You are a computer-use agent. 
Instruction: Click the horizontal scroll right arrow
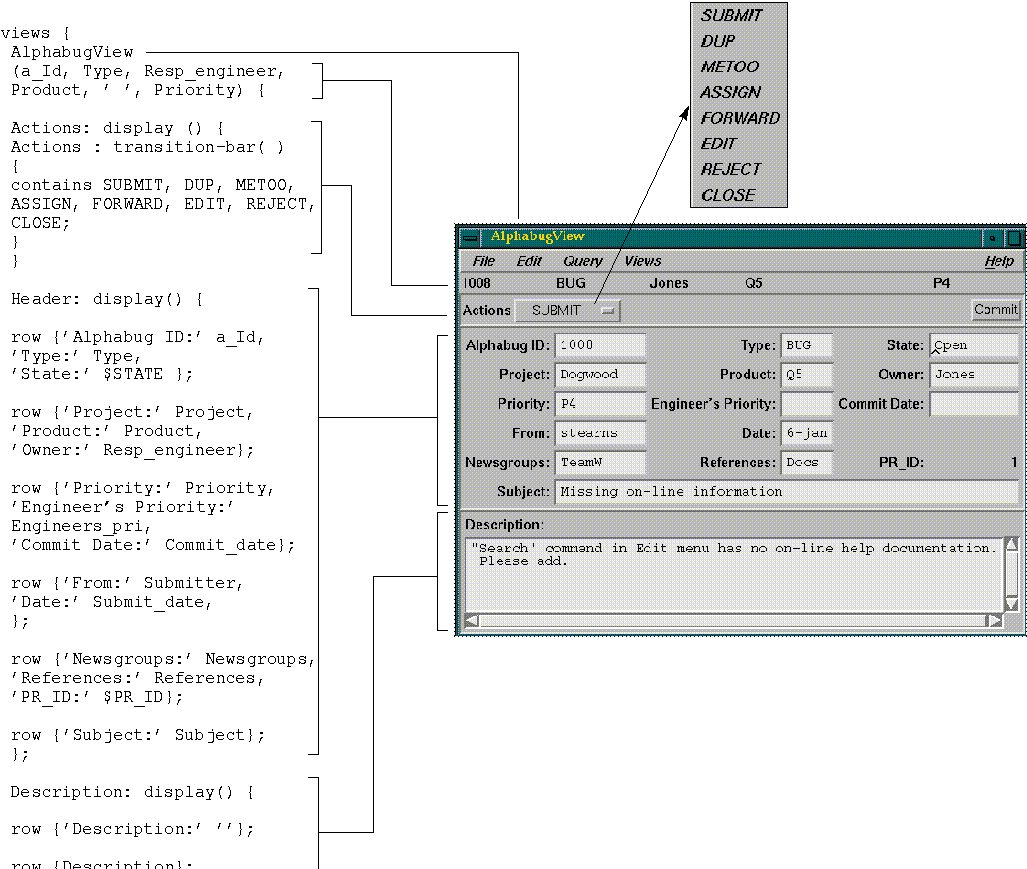pos(994,620)
